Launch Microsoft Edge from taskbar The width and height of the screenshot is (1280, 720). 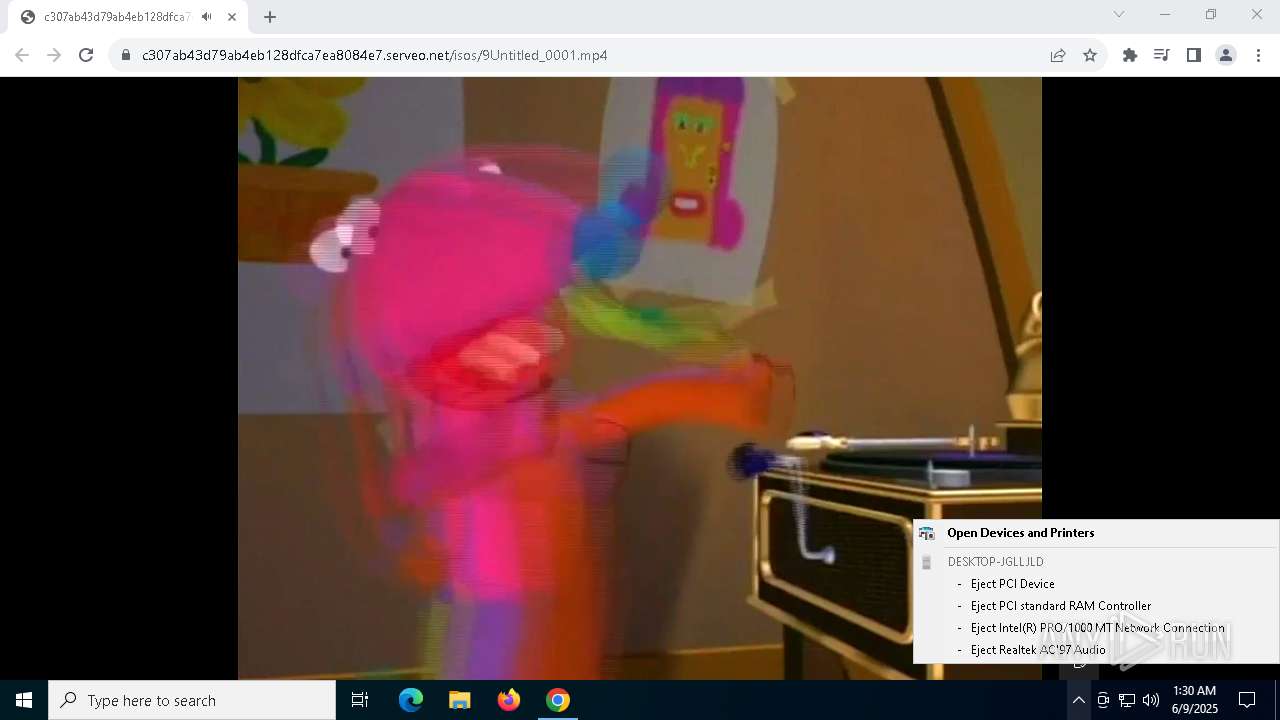411,700
